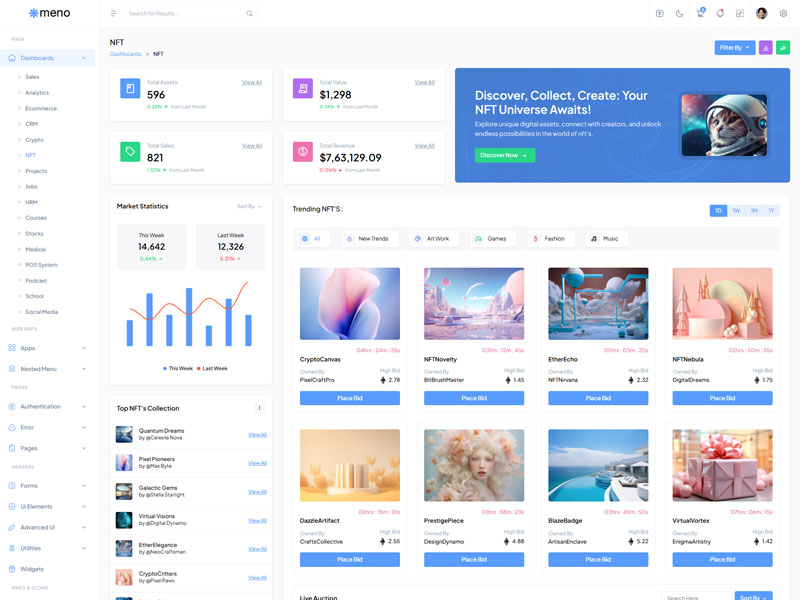Click the purple download icon button

click(x=765, y=47)
